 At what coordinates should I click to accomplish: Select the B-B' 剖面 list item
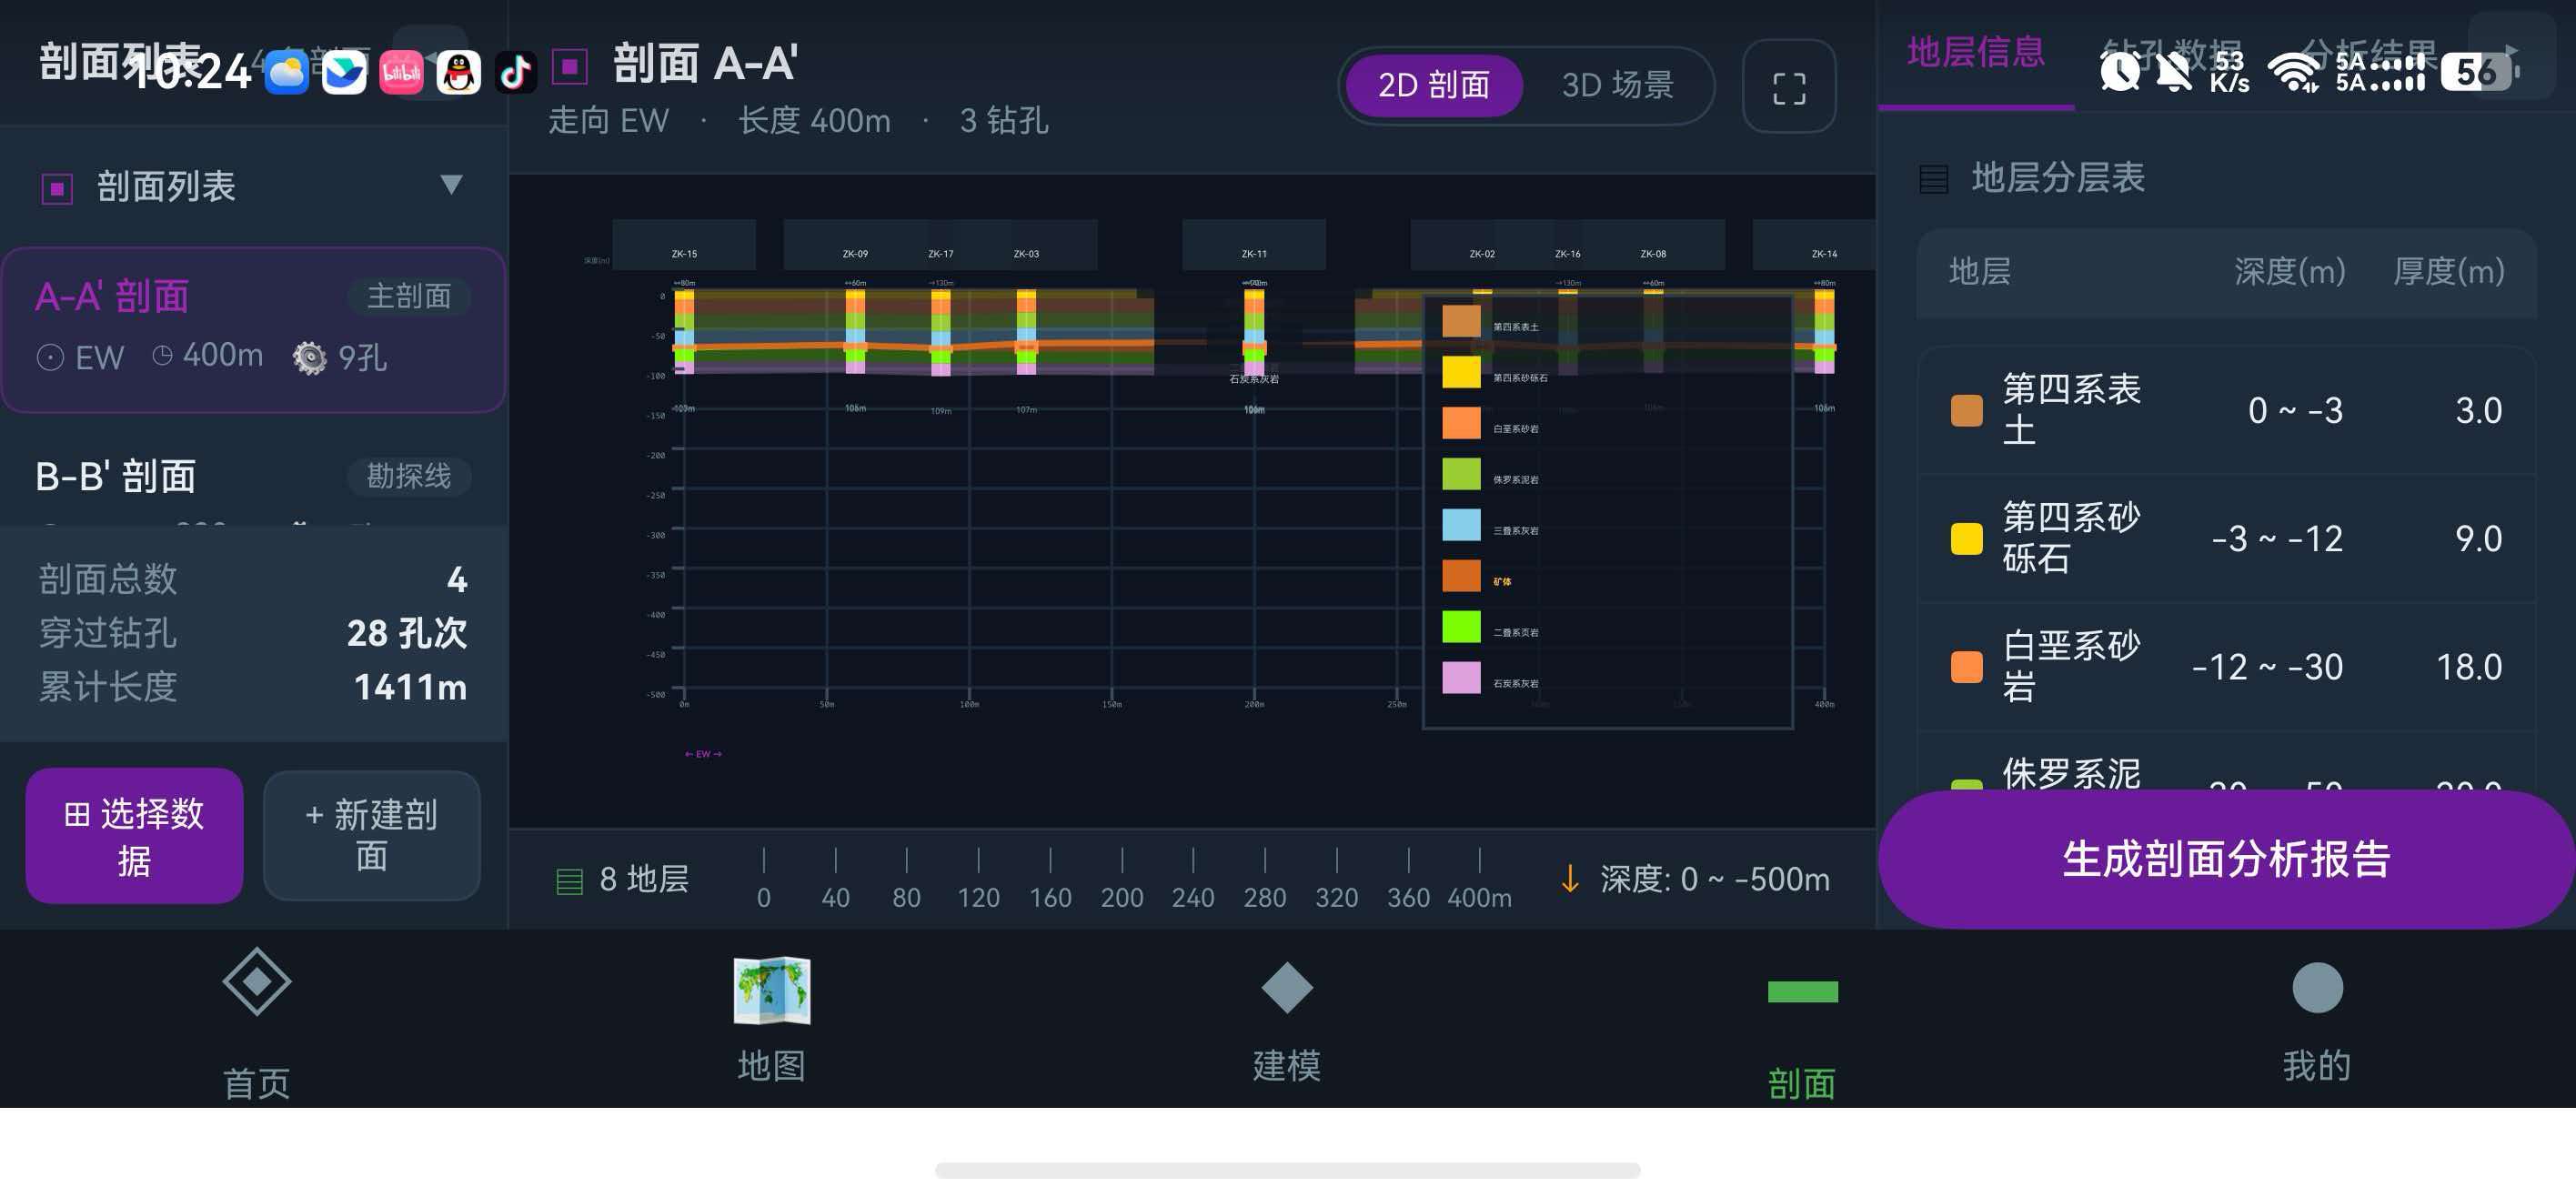[x=253, y=478]
